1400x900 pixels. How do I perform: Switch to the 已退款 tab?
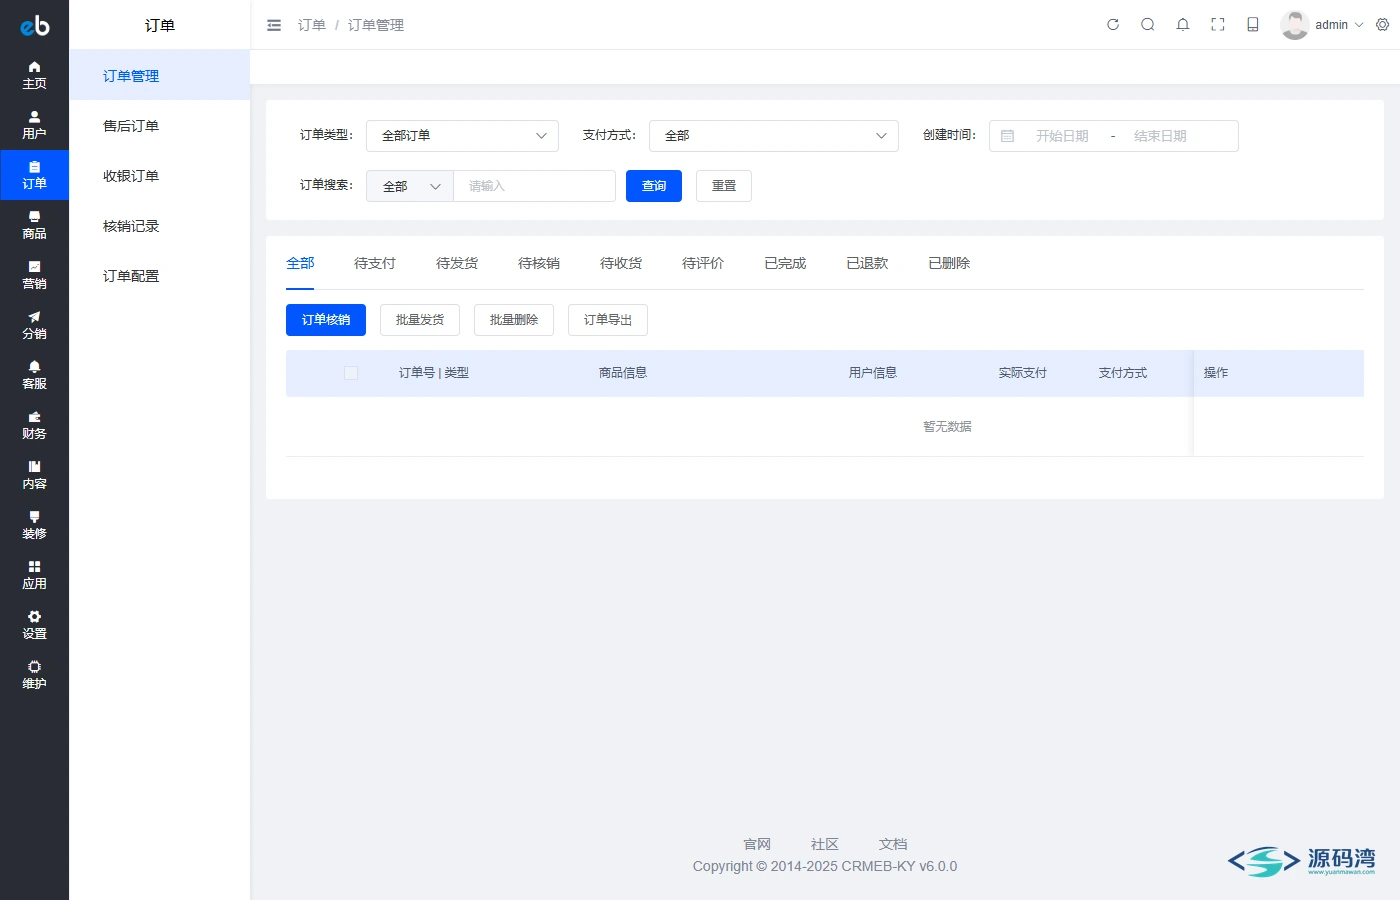click(x=867, y=263)
